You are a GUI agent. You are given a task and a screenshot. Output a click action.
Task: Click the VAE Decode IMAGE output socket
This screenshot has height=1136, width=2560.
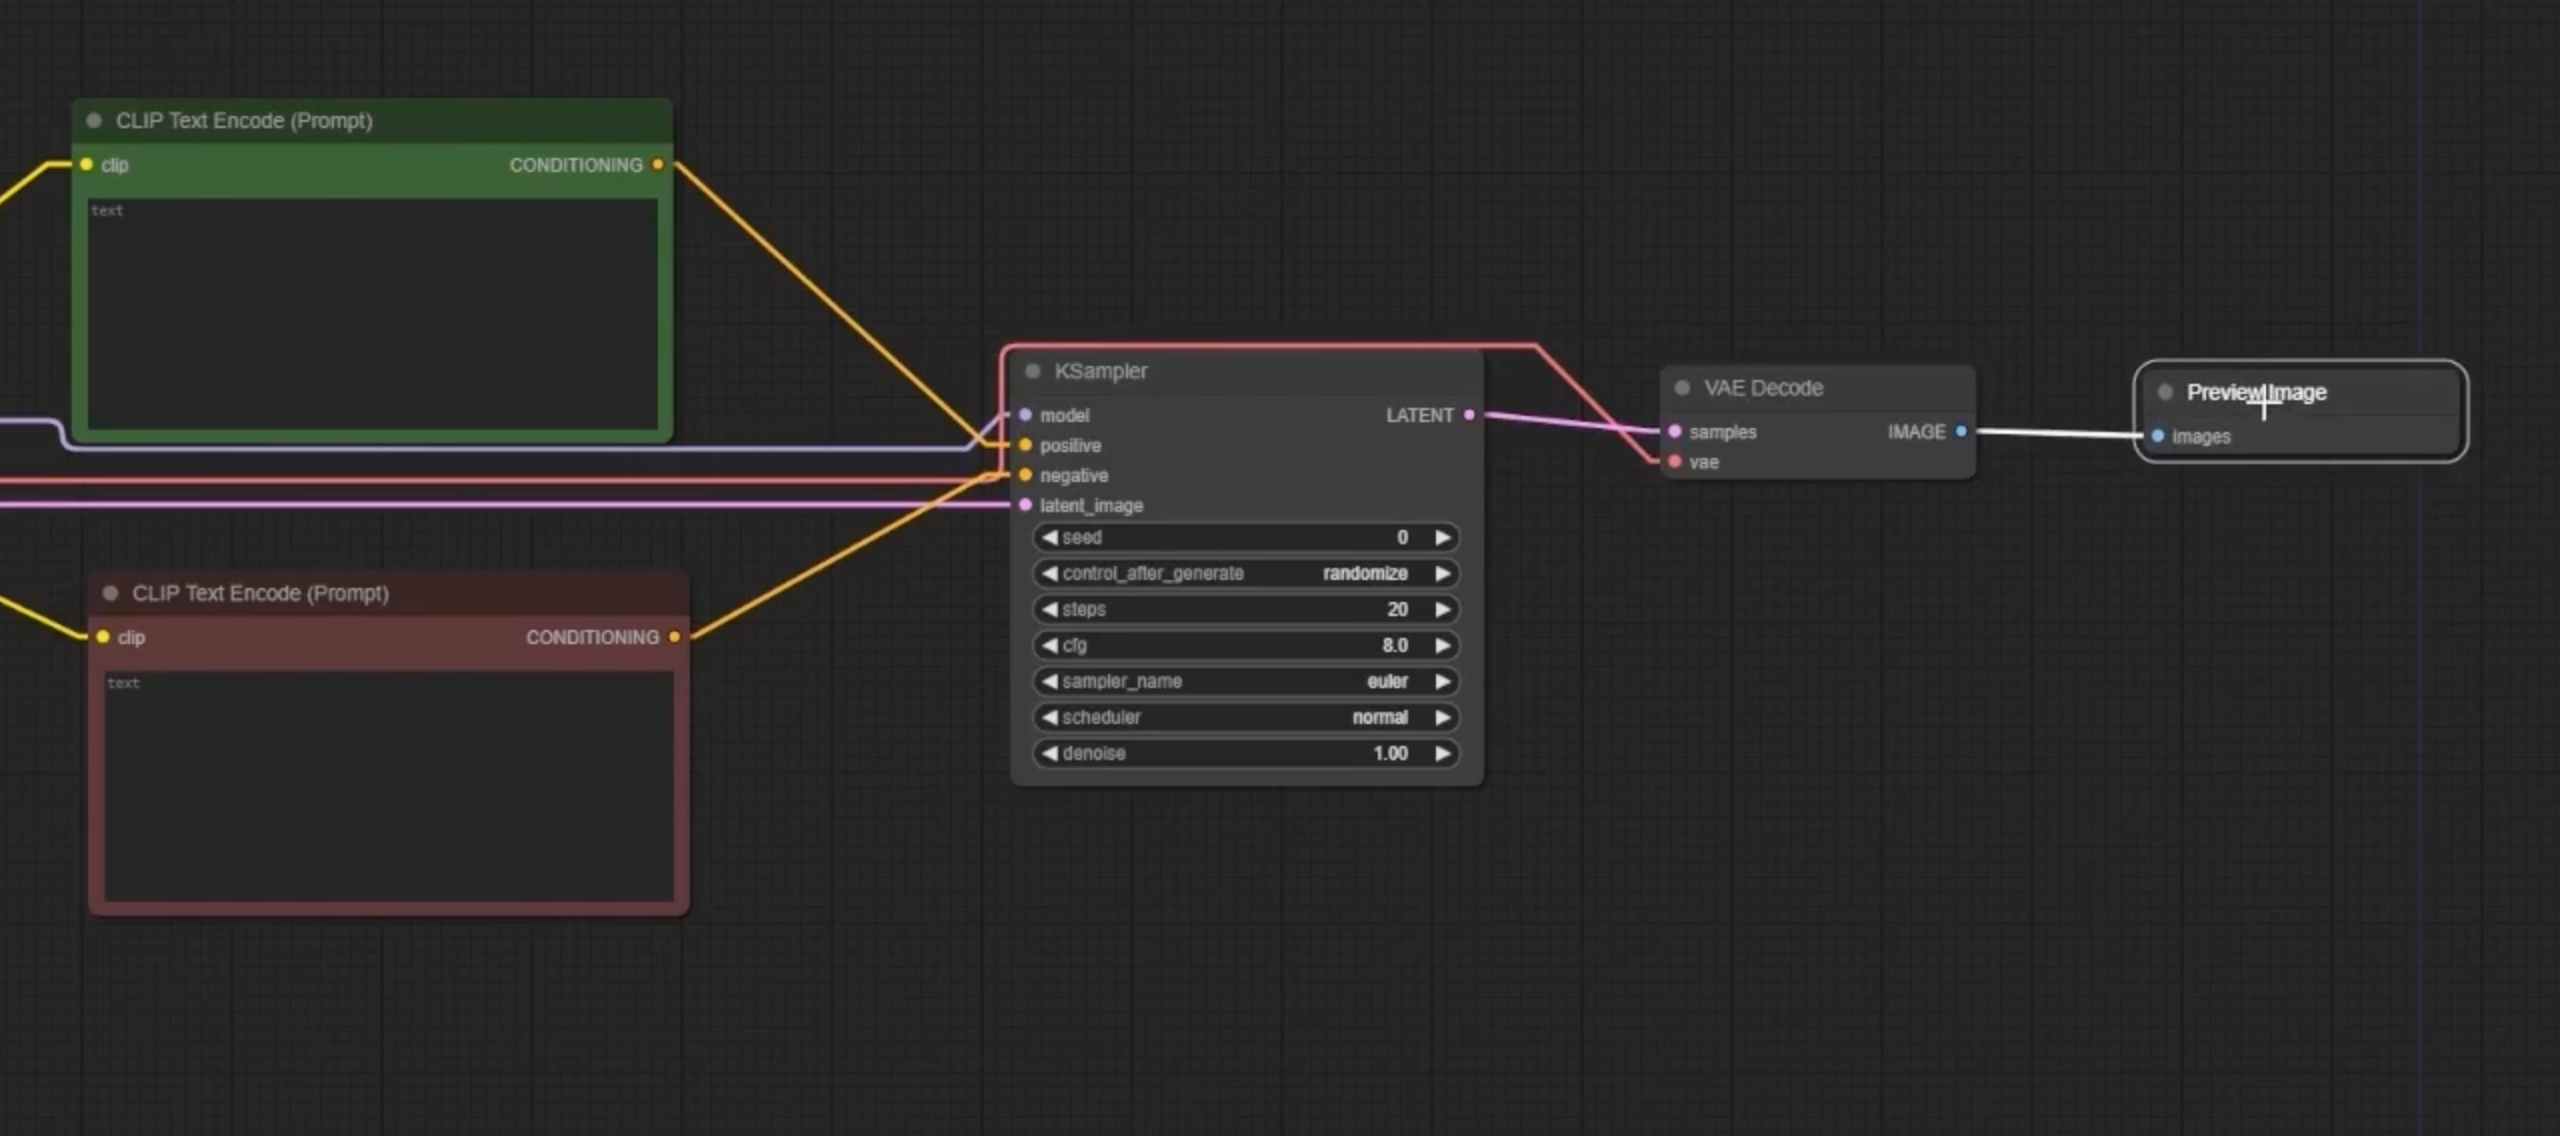tap(1961, 432)
